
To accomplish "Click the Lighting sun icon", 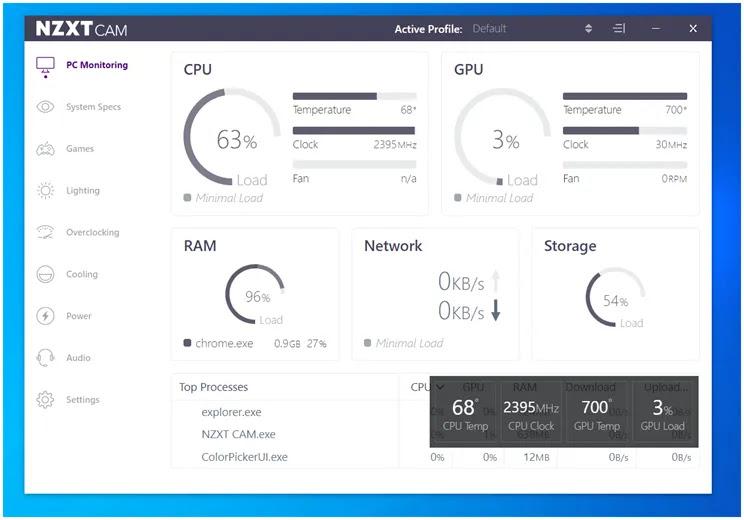I will click(46, 191).
